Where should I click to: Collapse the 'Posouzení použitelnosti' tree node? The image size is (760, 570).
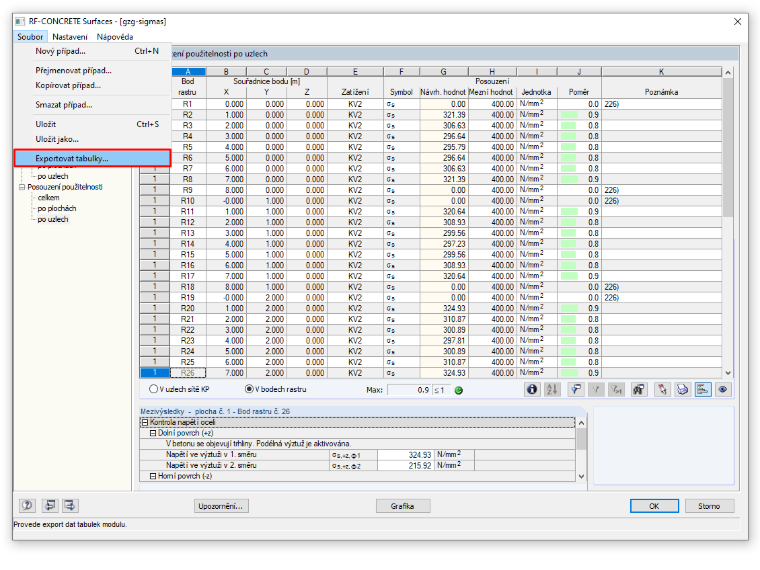pyautogui.click(x=22, y=187)
